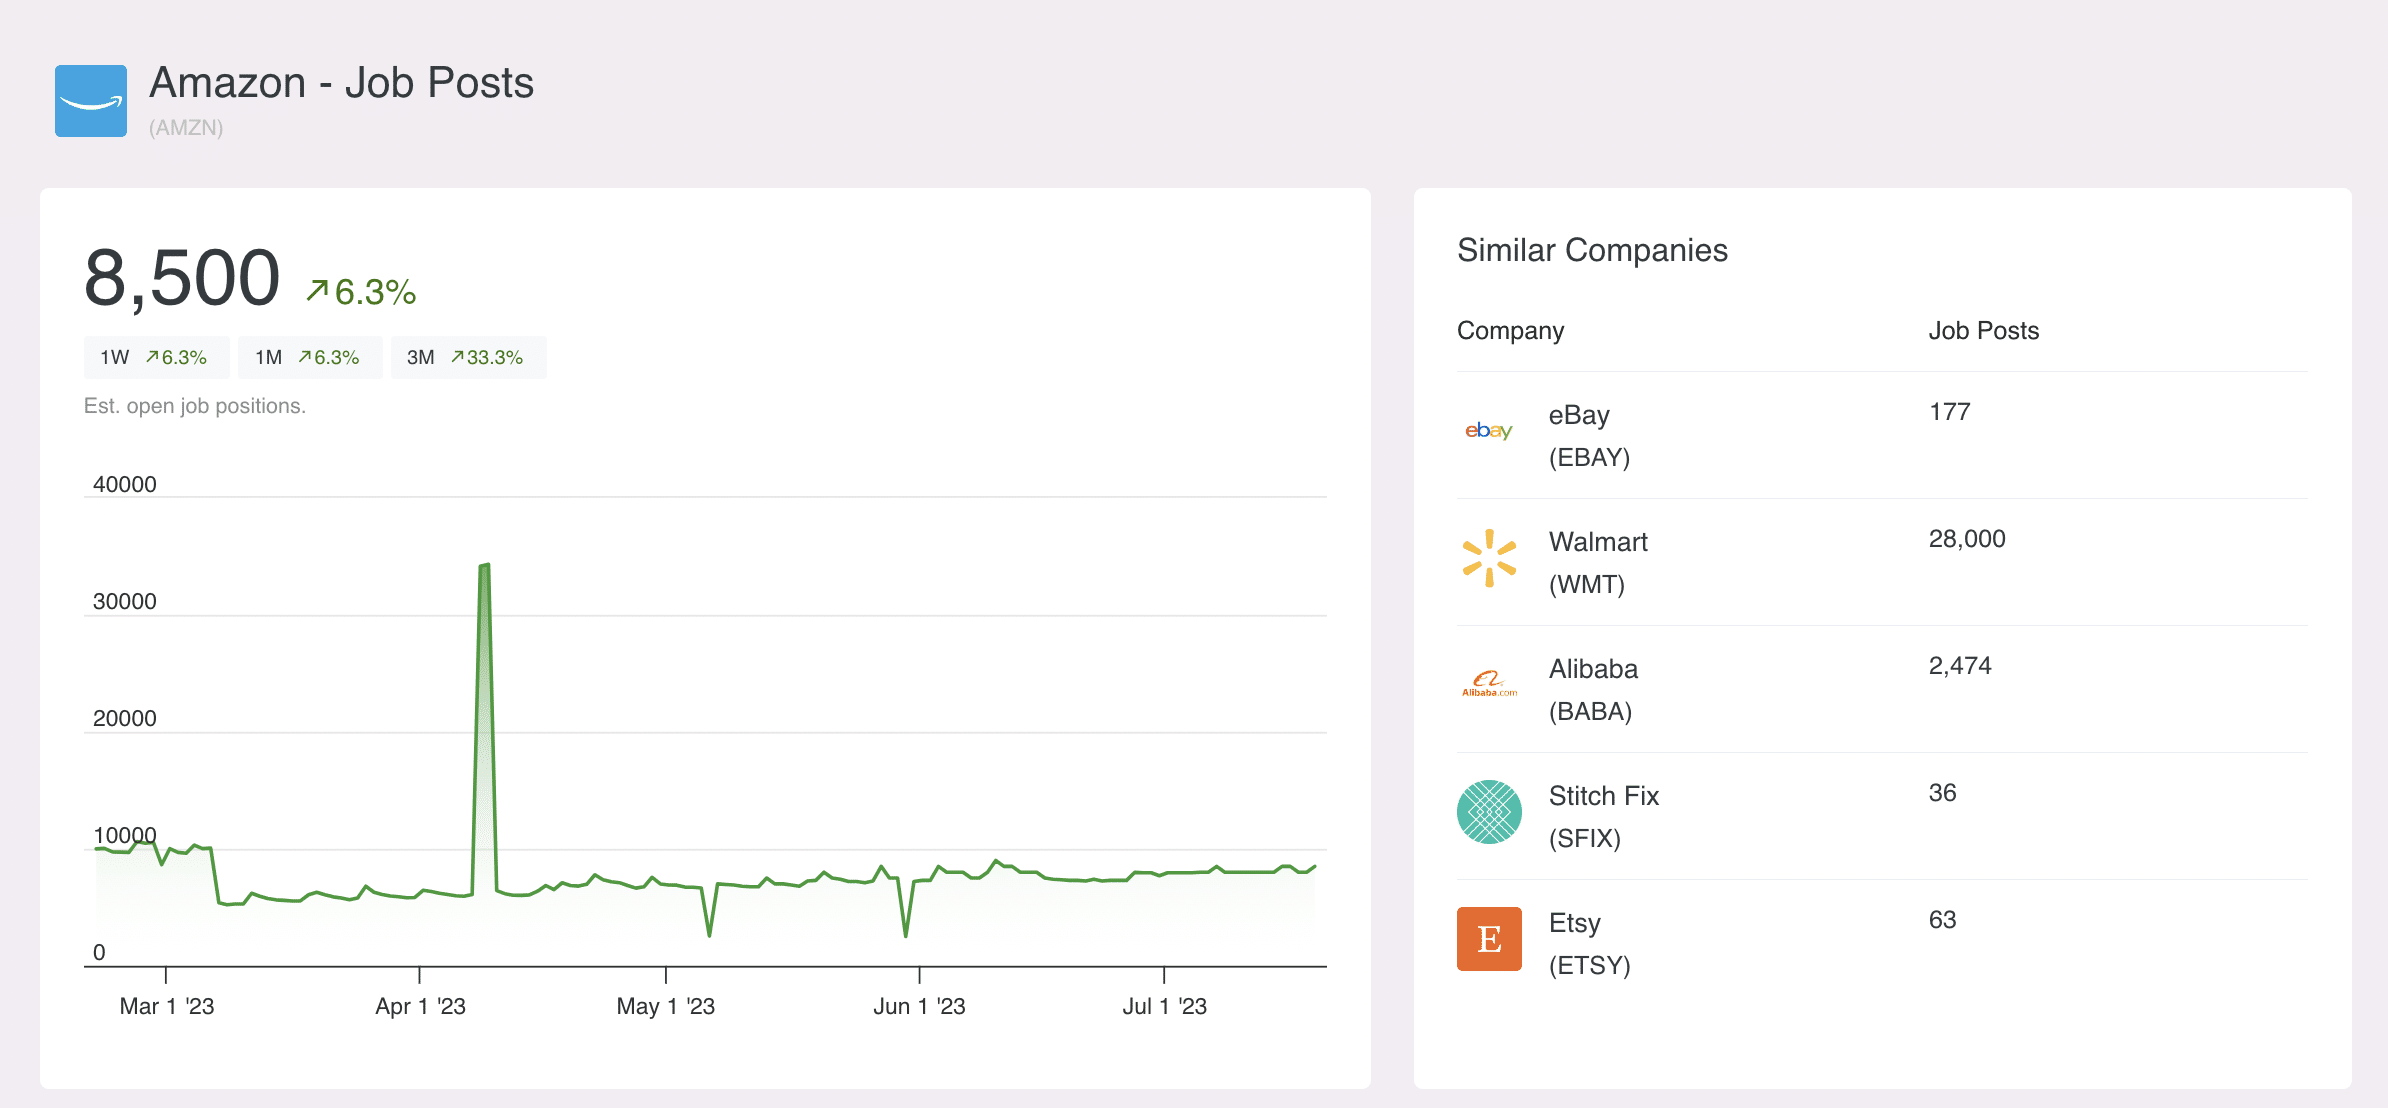Open the Etsy company link
Image resolution: width=2388 pixels, height=1108 pixels.
[x=1575, y=923]
